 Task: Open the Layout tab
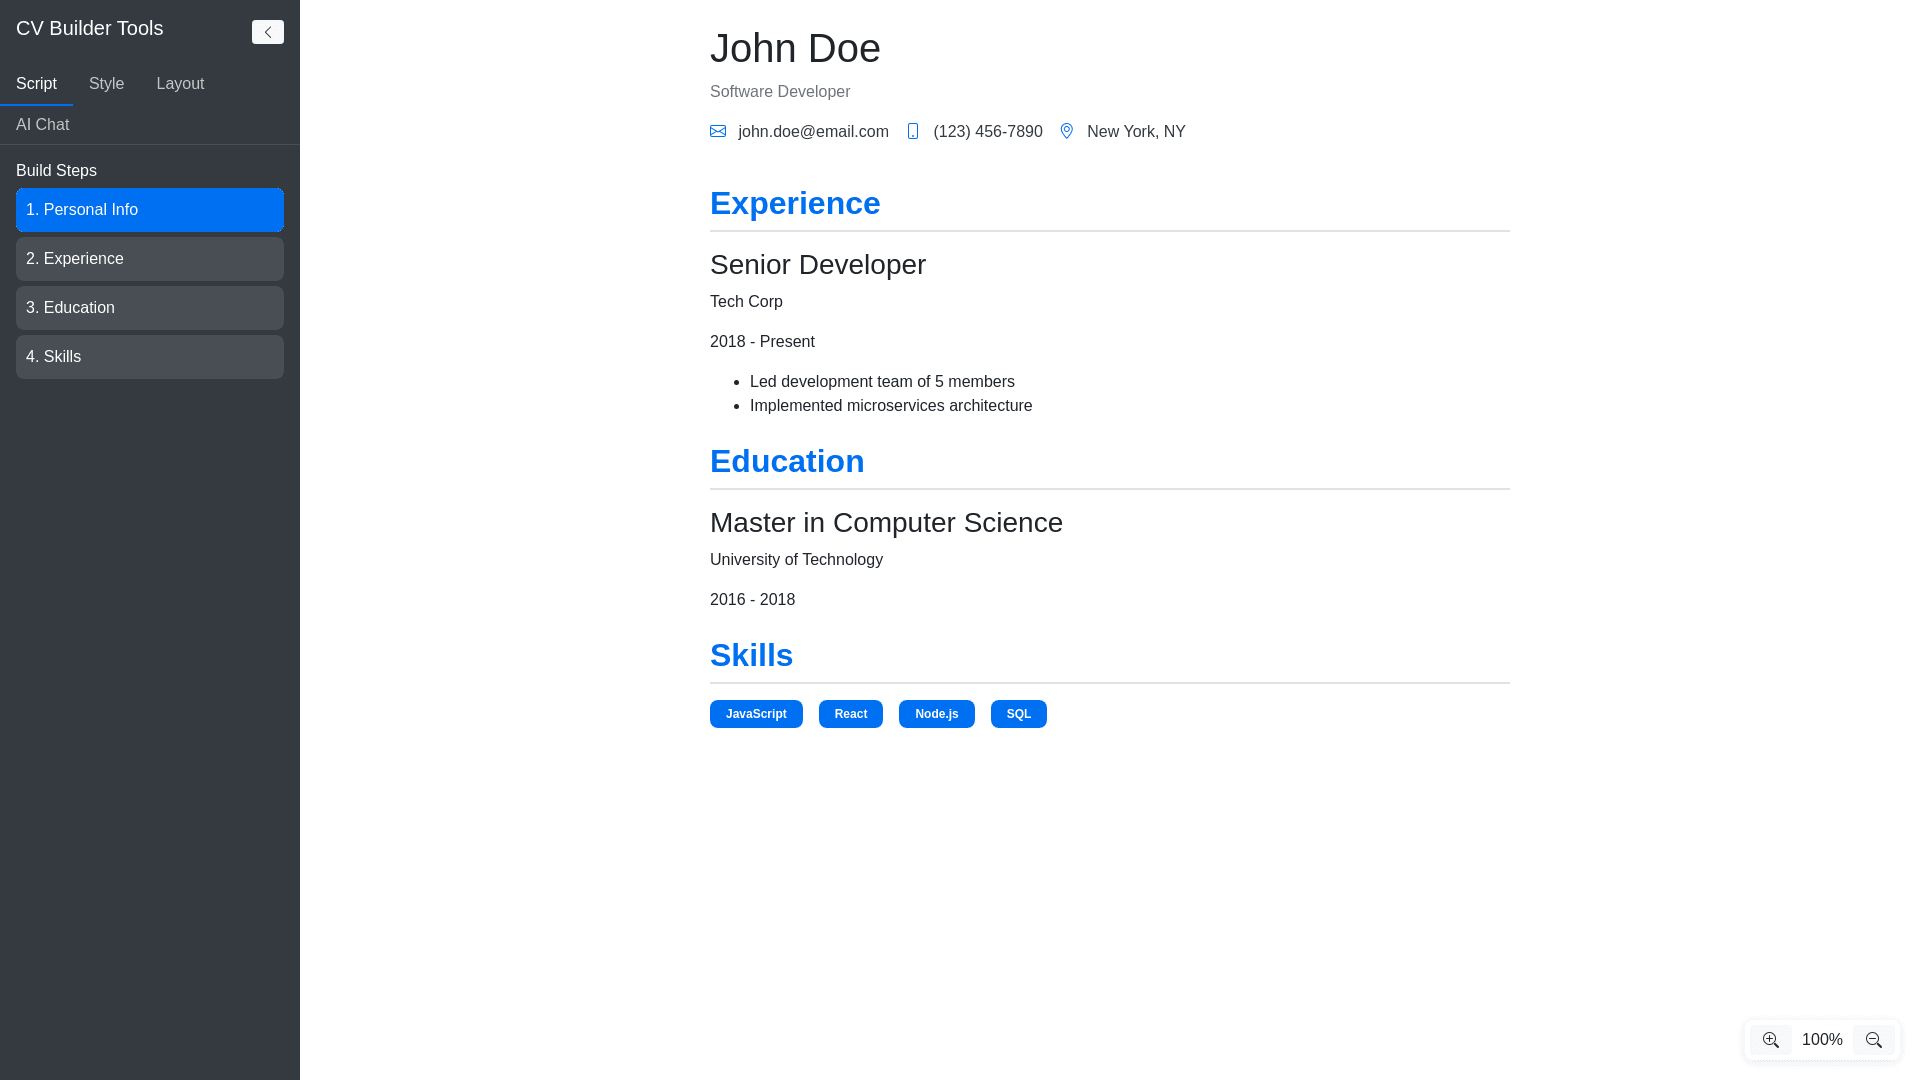click(x=180, y=84)
